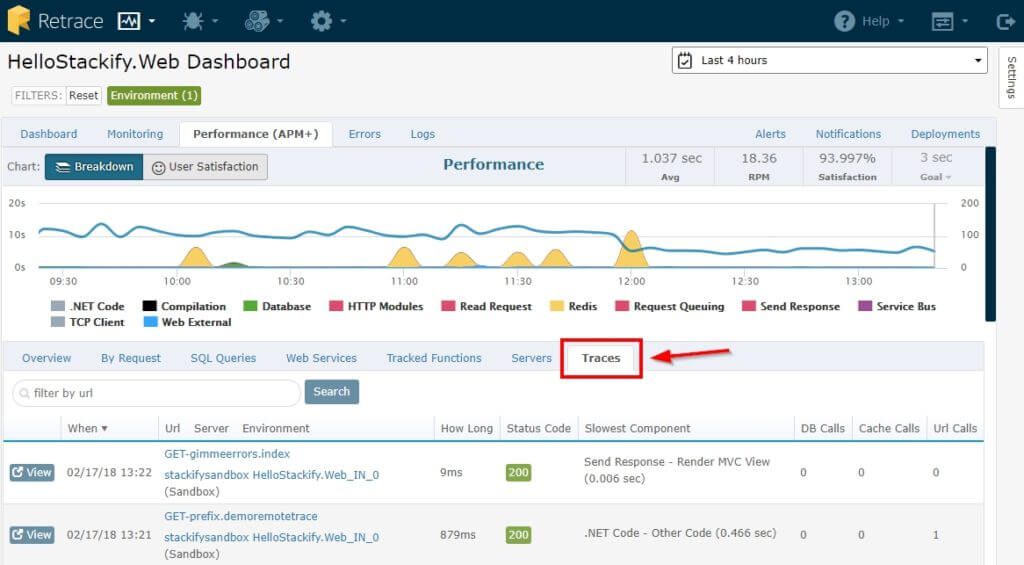This screenshot has height=565, width=1024.
Task: Open stackifysandbox link in 13:22 row
Action: (206, 475)
